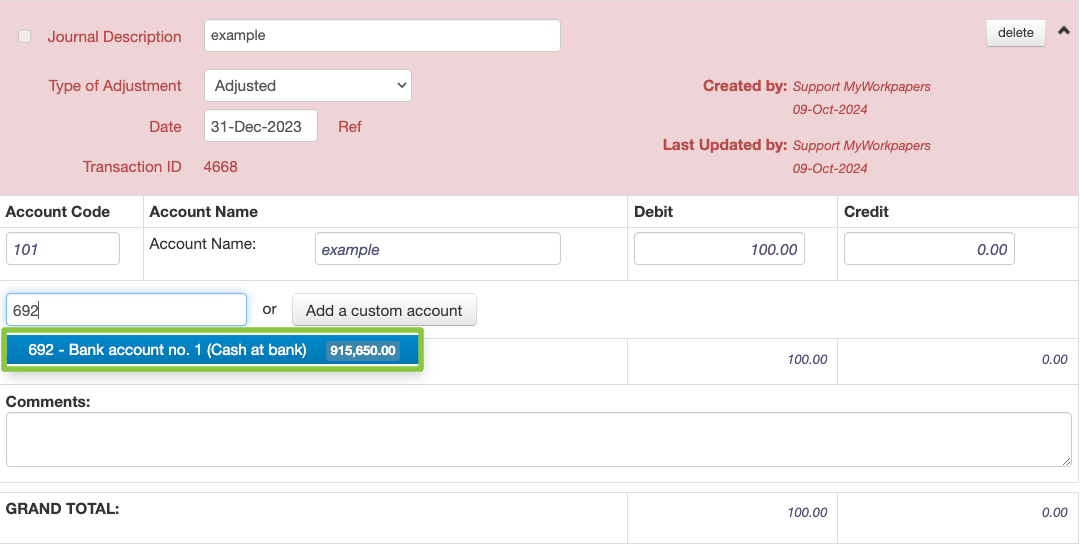Tick the checkbox beside Journal Description
This screenshot has width=1080, height=545.
click(25, 37)
